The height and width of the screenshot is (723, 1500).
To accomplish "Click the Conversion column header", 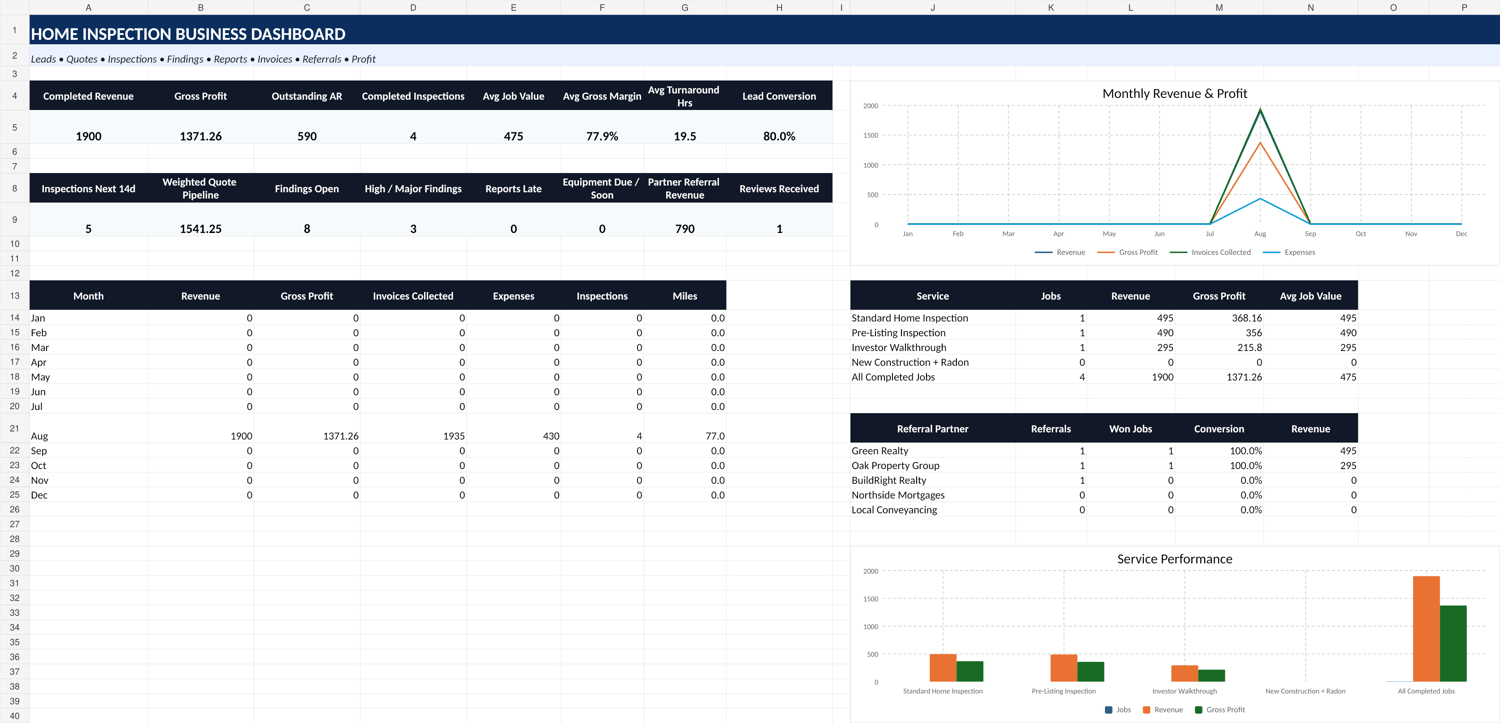I will coord(1219,428).
